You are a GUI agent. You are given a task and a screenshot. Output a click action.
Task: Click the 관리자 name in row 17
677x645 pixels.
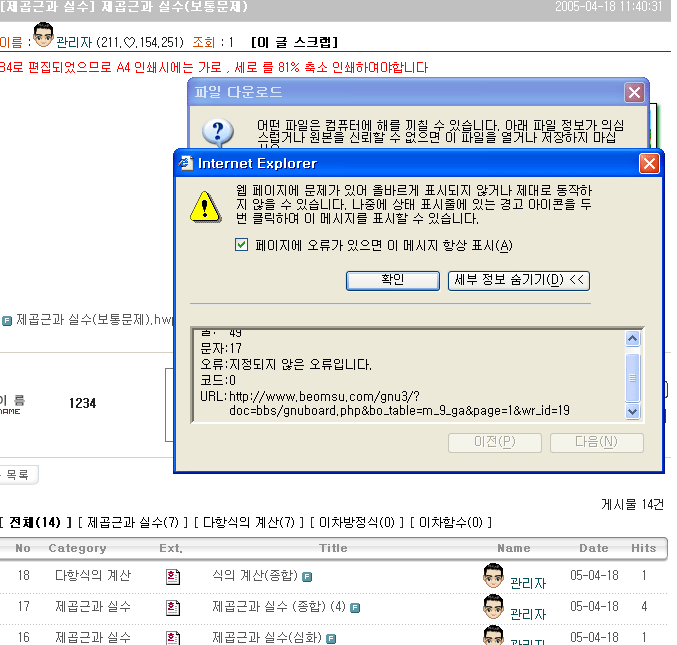(528, 614)
